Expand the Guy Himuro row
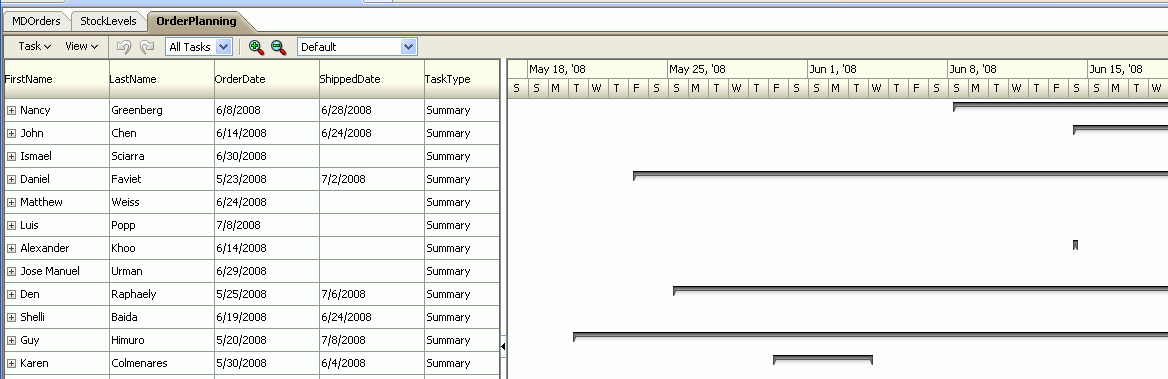1168x379 pixels. [11, 341]
